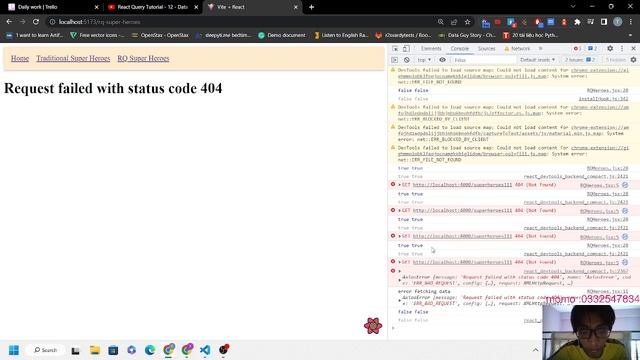Show the console sidebar icon
Screen dimensions: 640x360
[x=394, y=60]
